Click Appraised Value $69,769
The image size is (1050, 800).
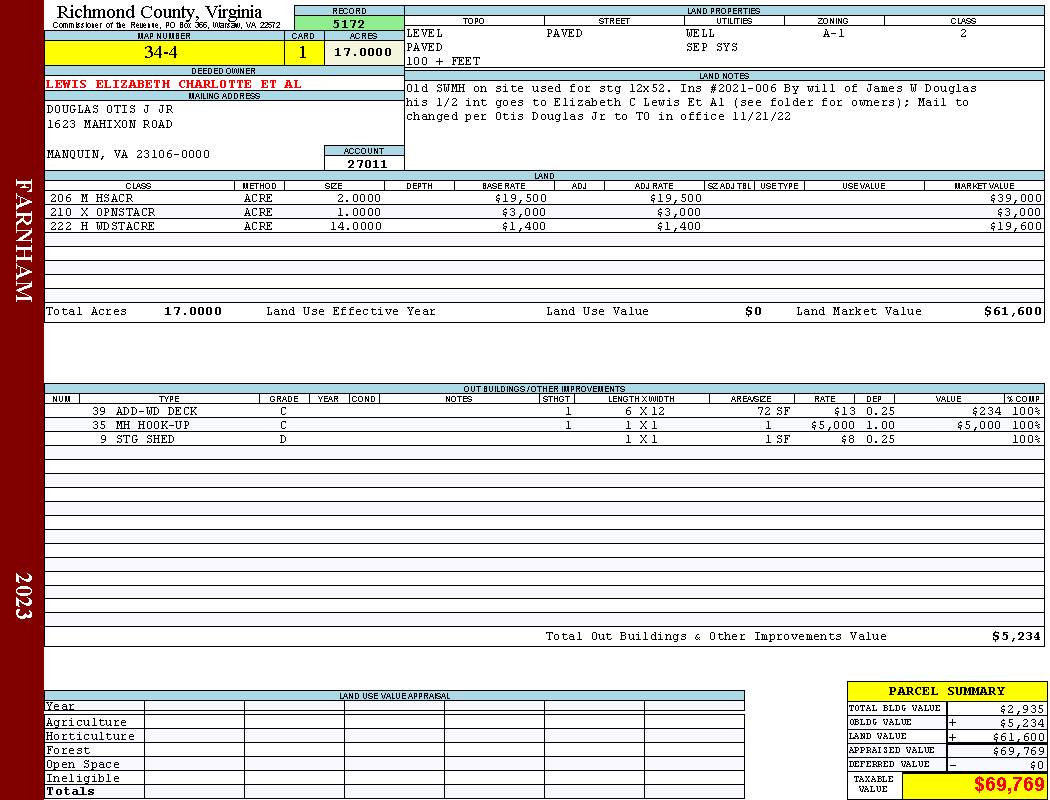coord(1019,751)
